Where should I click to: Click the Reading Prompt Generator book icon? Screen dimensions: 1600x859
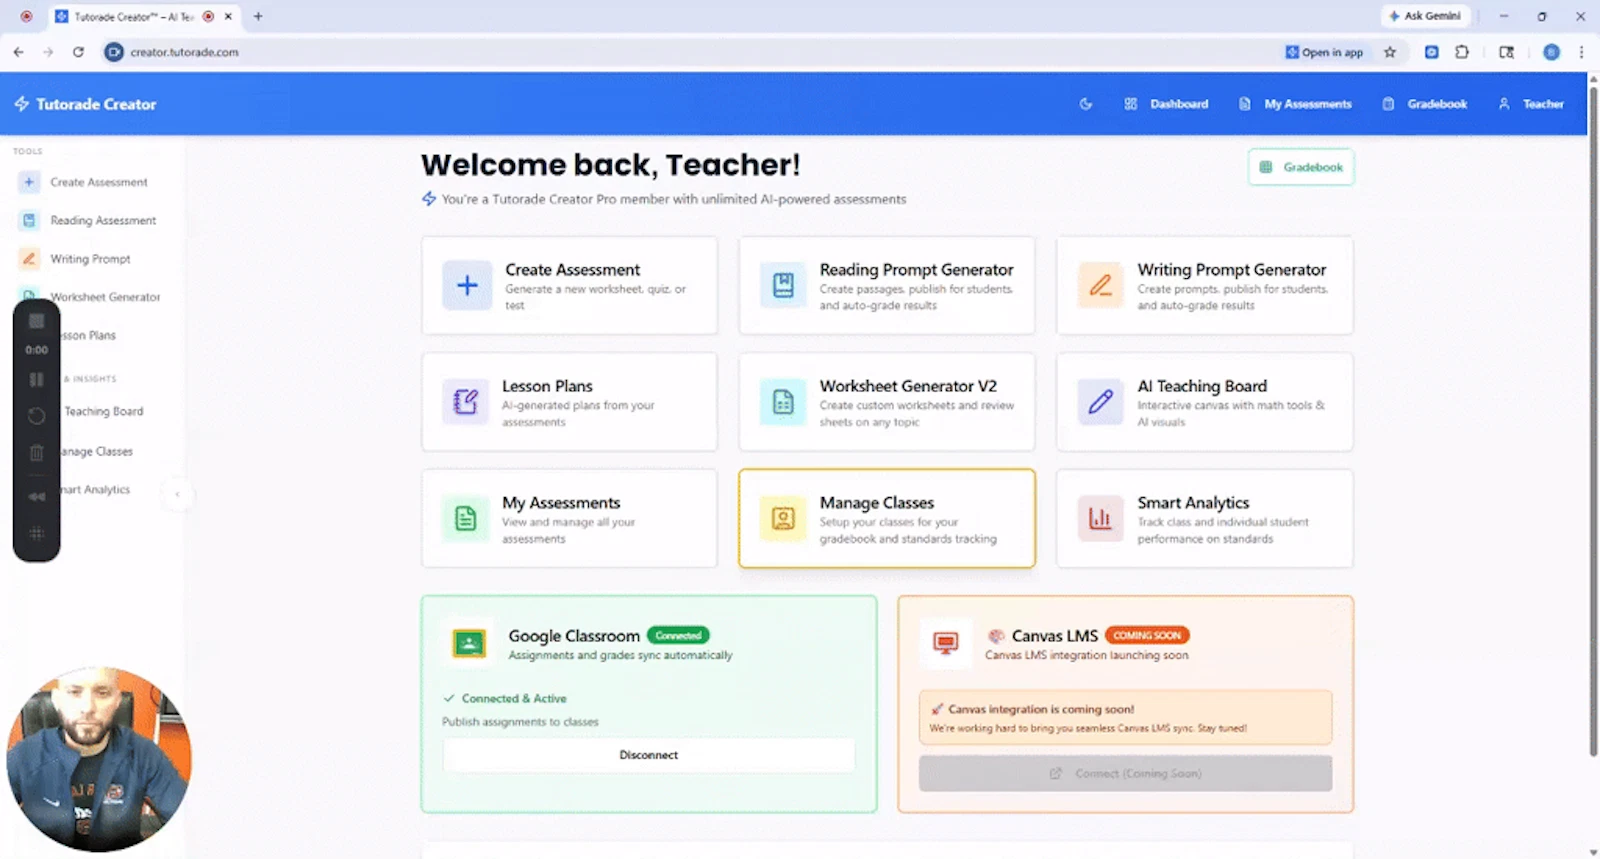[783, 285]
